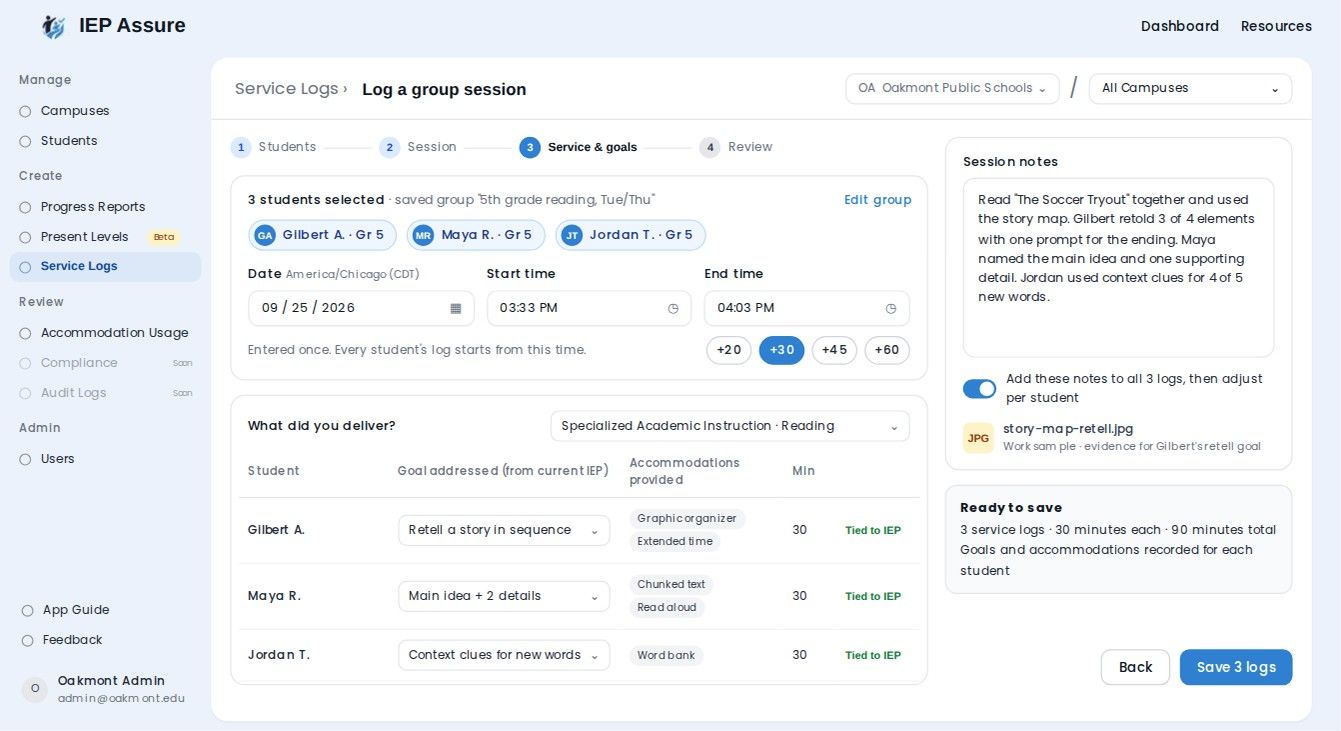Click the Maya R. · Gr 5 student chip
The width and height of the screenshot is (1341, 731).
(x=476, y=235)
